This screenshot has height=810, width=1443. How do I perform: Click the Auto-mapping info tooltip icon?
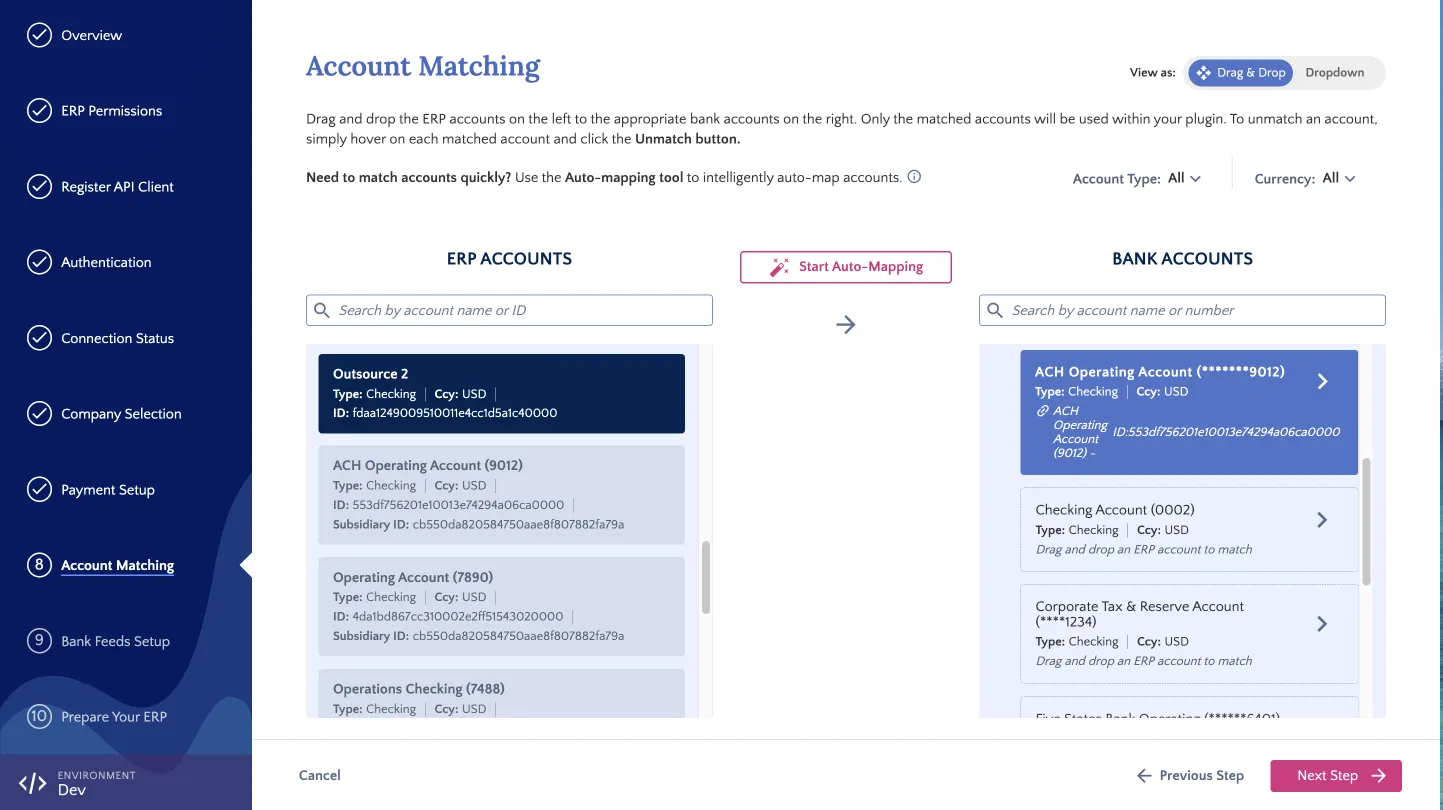click(x=914, y=177)
